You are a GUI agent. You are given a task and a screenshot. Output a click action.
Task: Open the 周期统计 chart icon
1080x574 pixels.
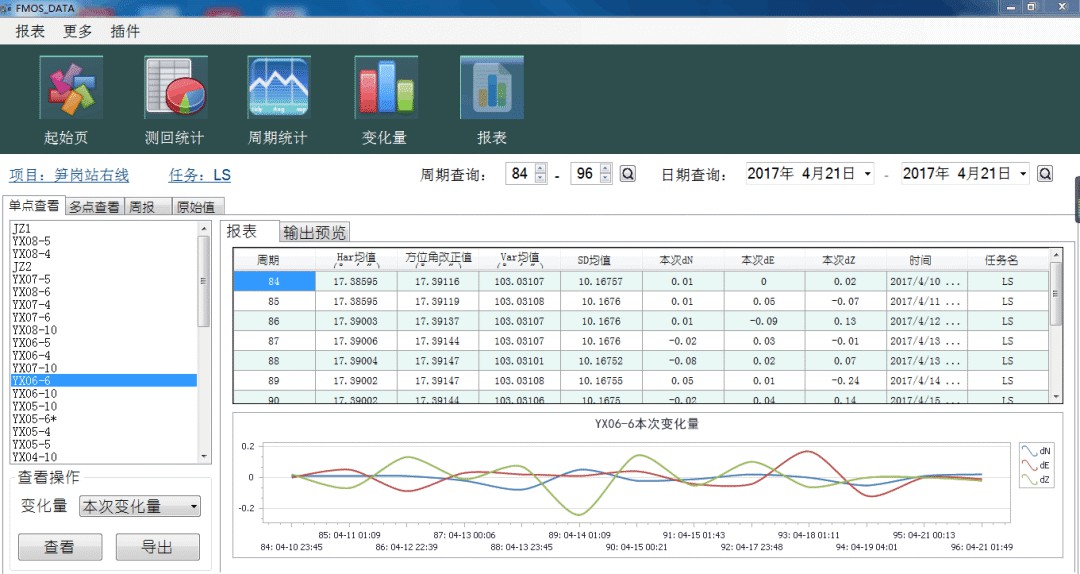click(x=279, y=89)
